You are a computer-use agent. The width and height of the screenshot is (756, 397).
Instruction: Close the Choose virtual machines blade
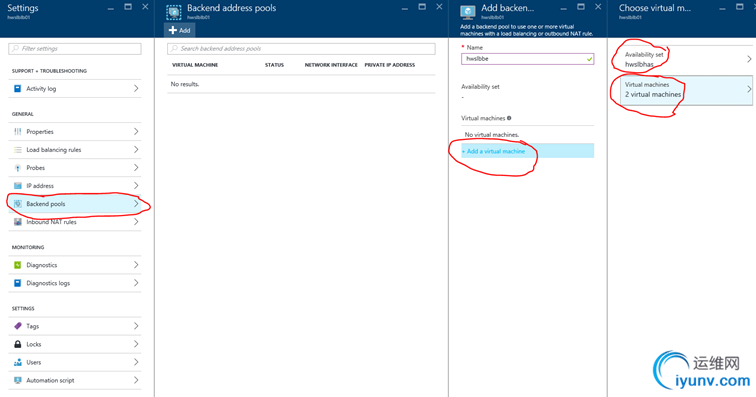pos(755,7)
